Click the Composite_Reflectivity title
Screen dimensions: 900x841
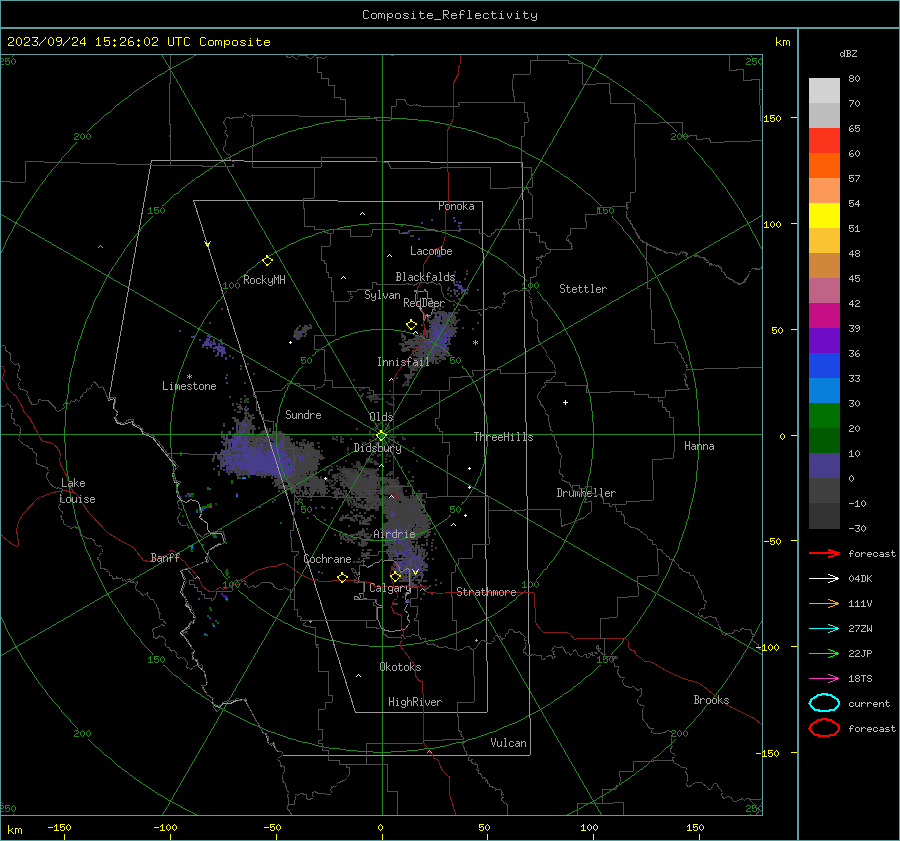(x=449, y=15)
